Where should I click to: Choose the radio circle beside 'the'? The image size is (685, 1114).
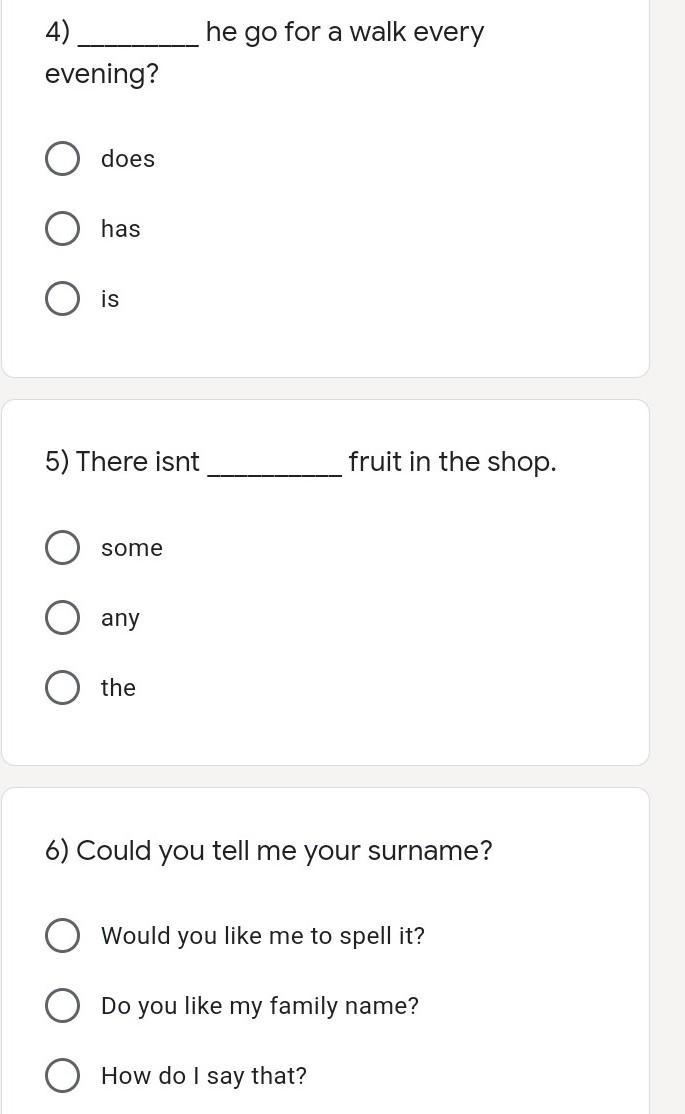tap(63, 688)
